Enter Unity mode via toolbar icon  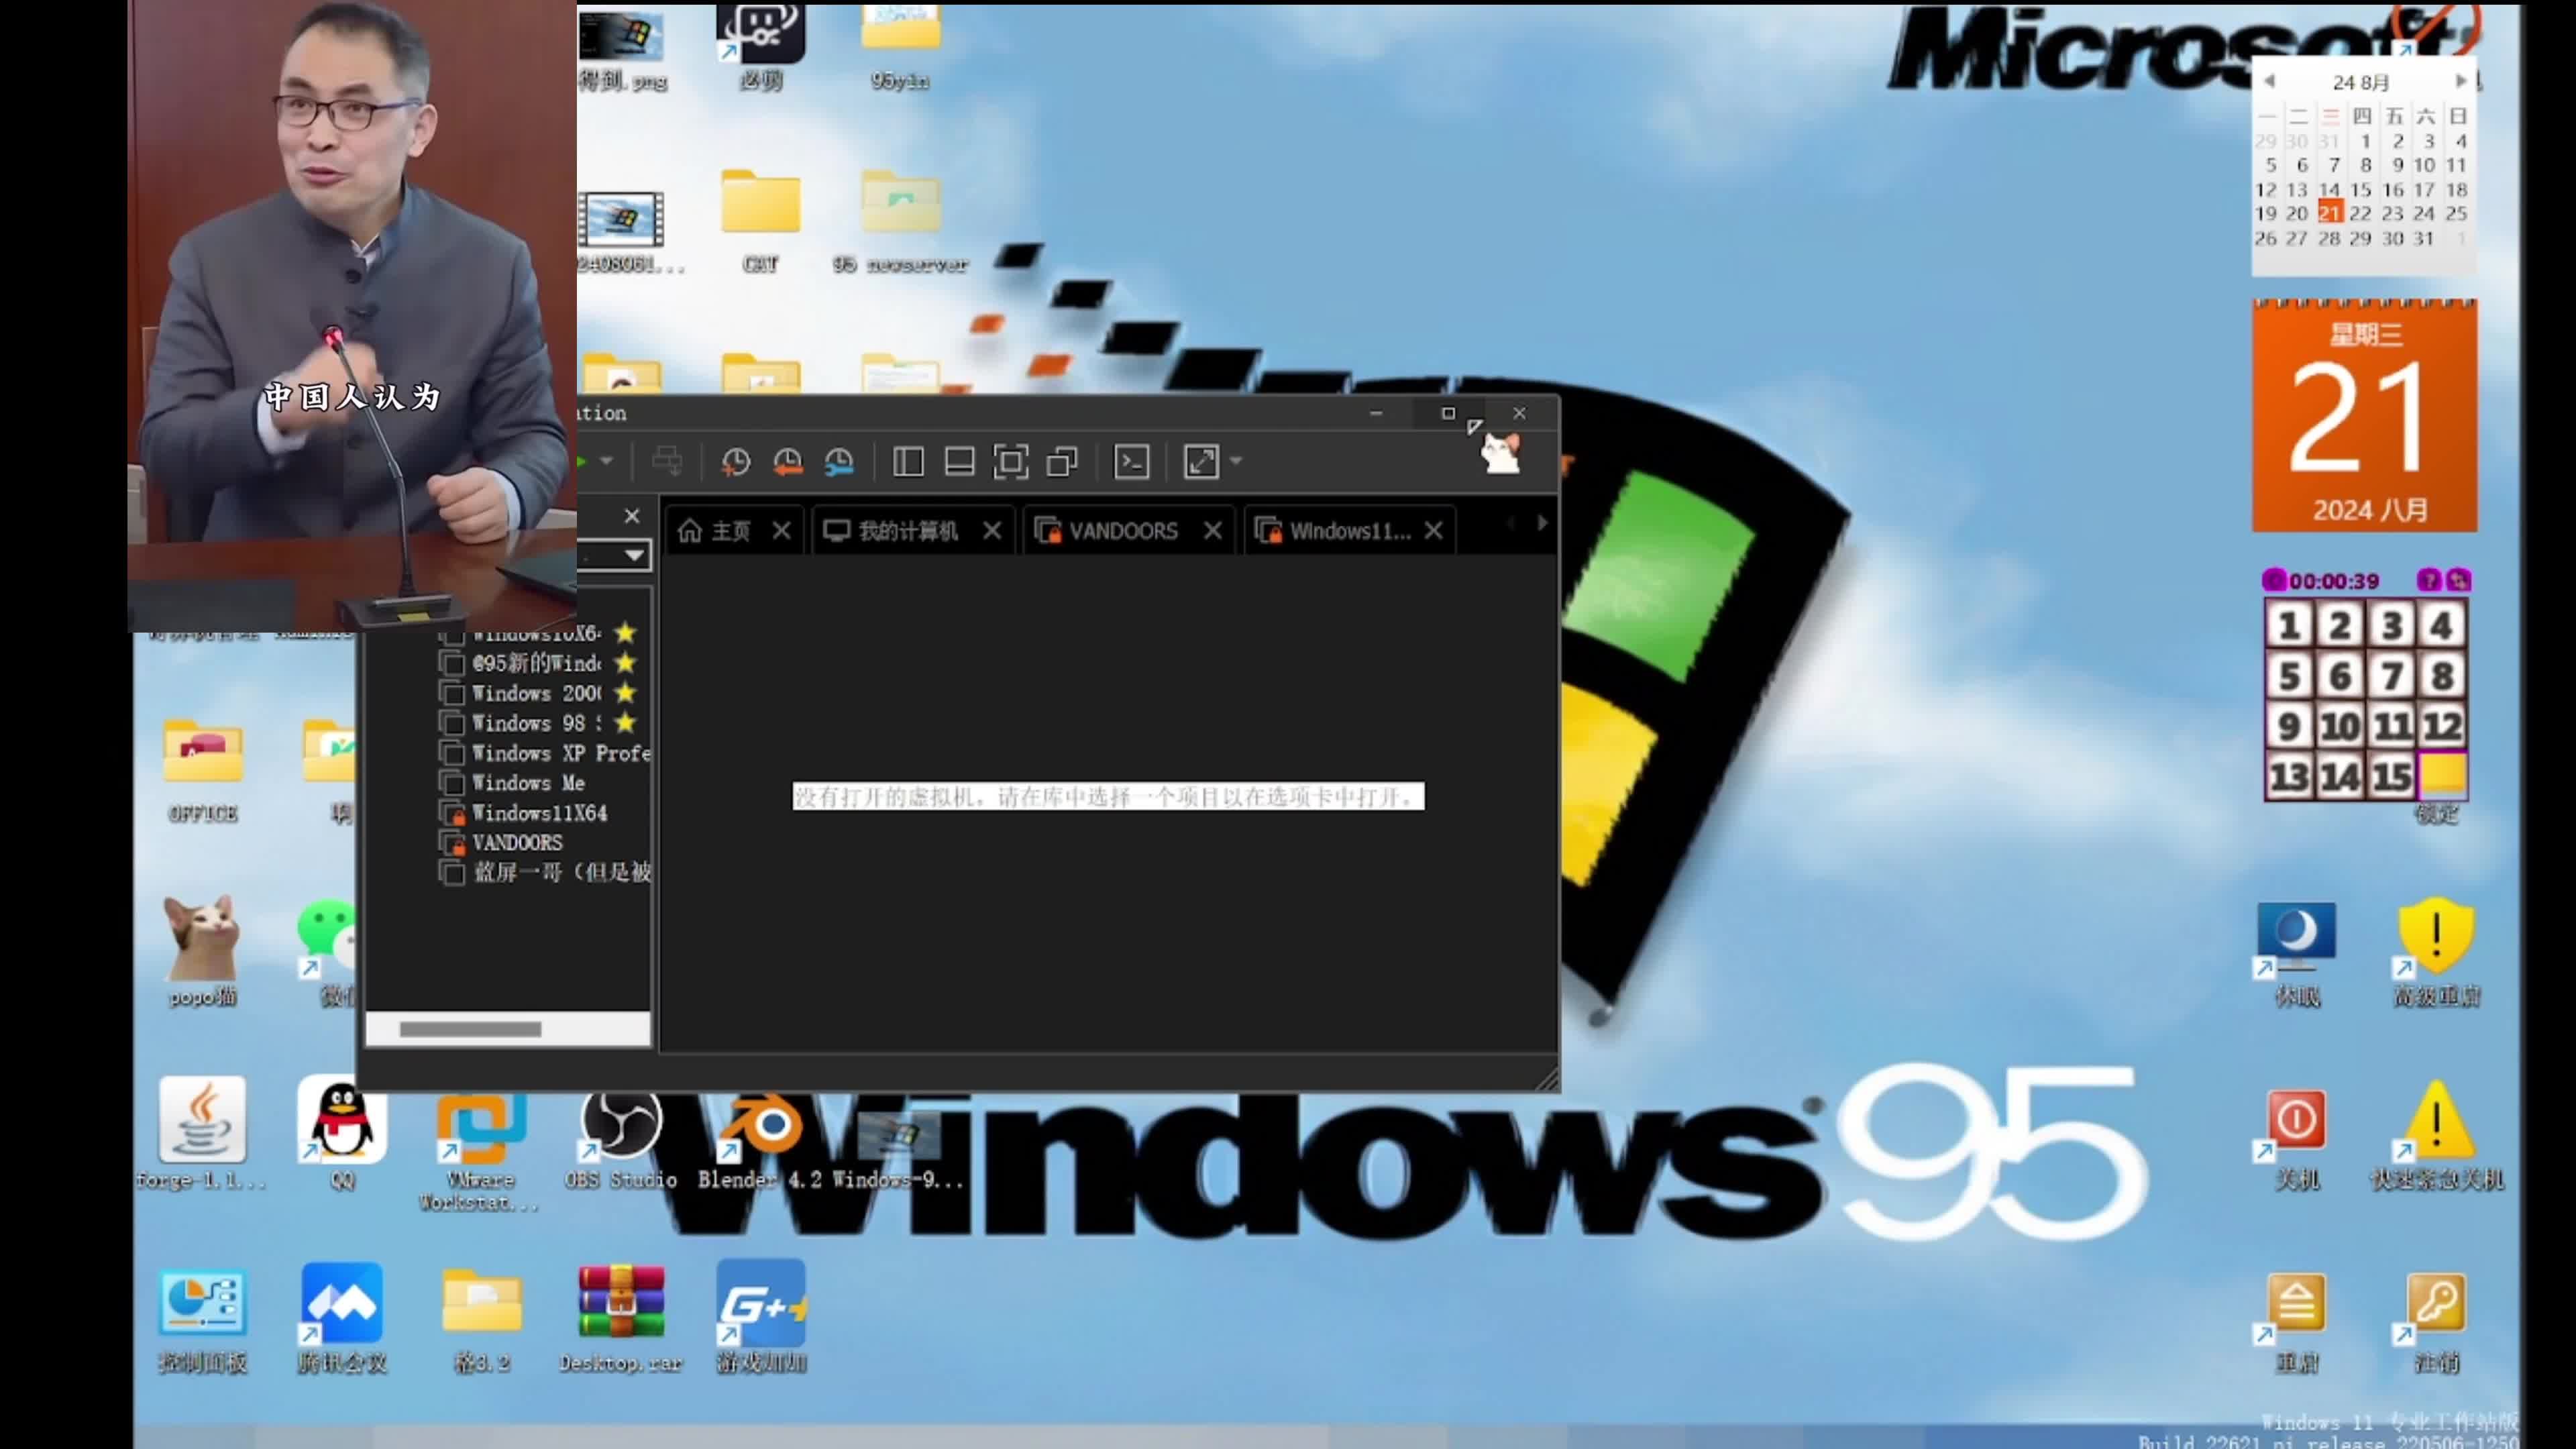pos(1062,461)
